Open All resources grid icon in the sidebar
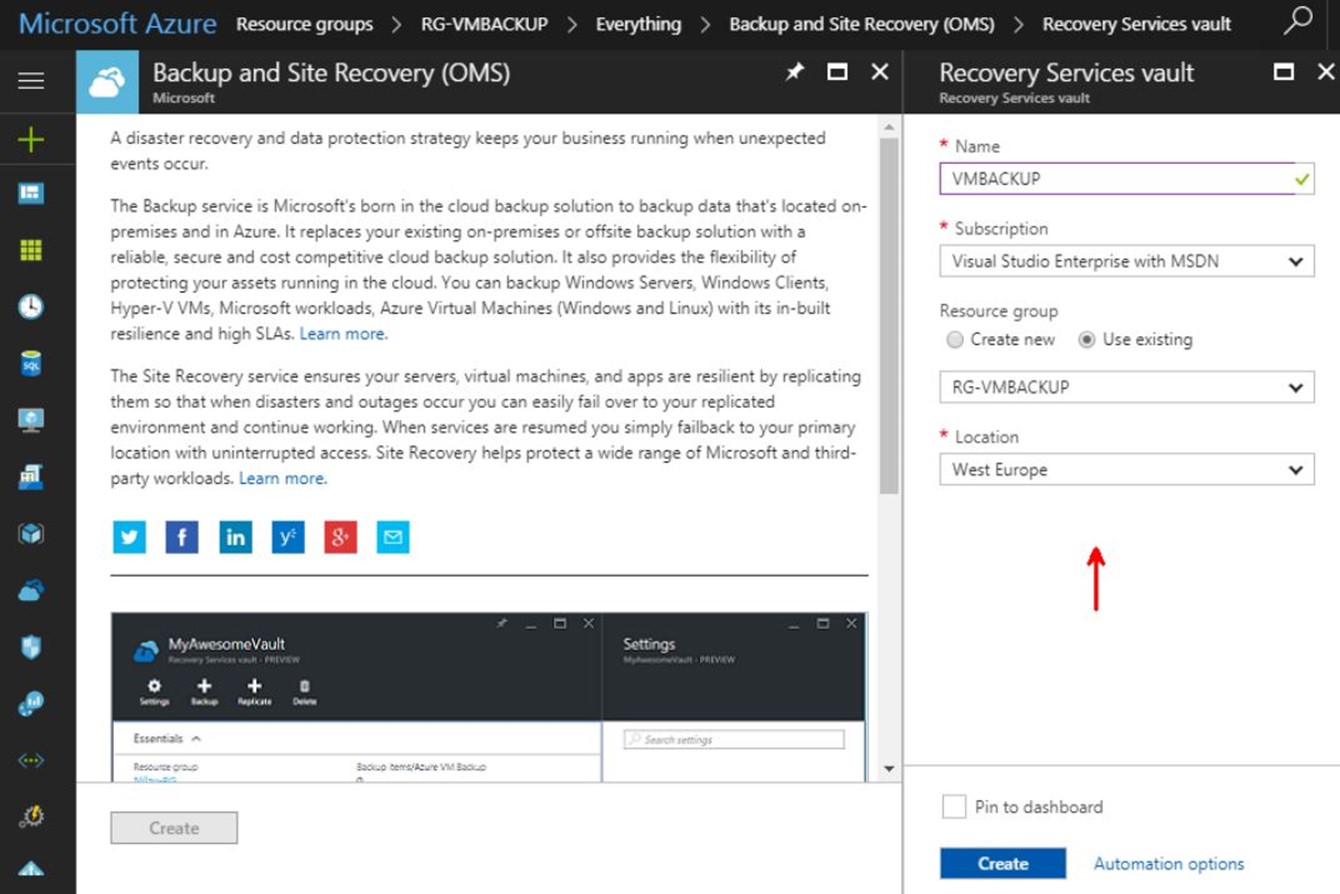The height and width of the screenshot is (894, 1340). tap(31, 250)
